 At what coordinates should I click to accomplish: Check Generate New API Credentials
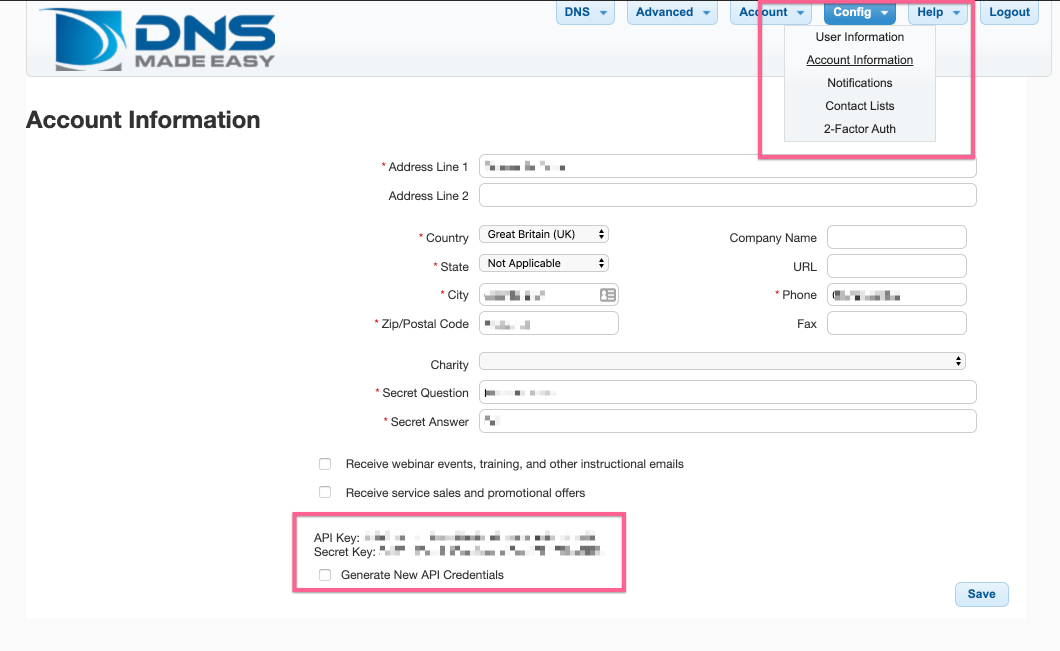point(325,575)
